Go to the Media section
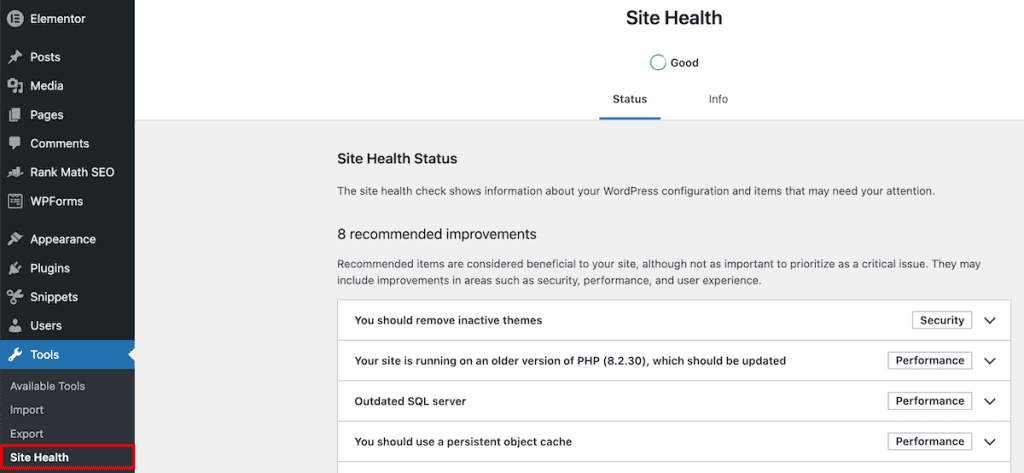Screen dimensions: 1024x473 [67, 86]
